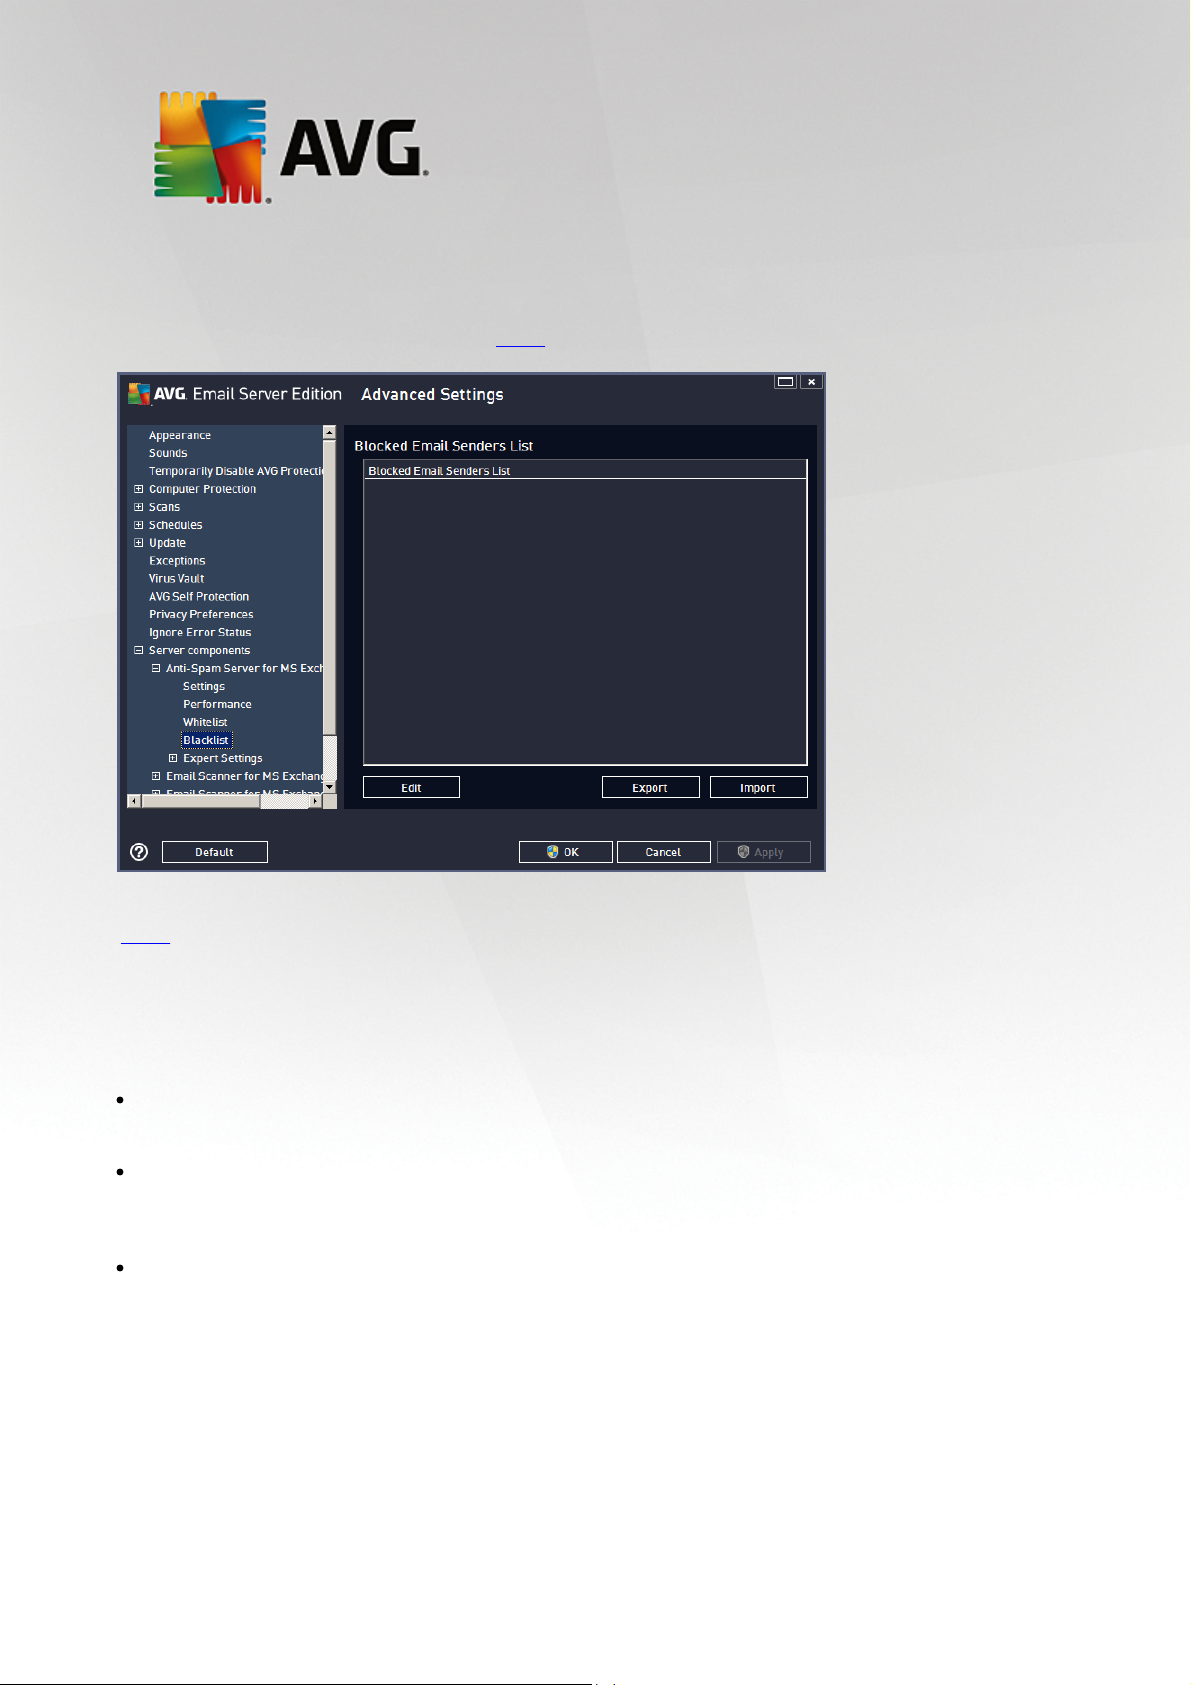Open the help question mark icon
The width and height of the screenshot is (1191, 1685).
[x=139, y=852]
